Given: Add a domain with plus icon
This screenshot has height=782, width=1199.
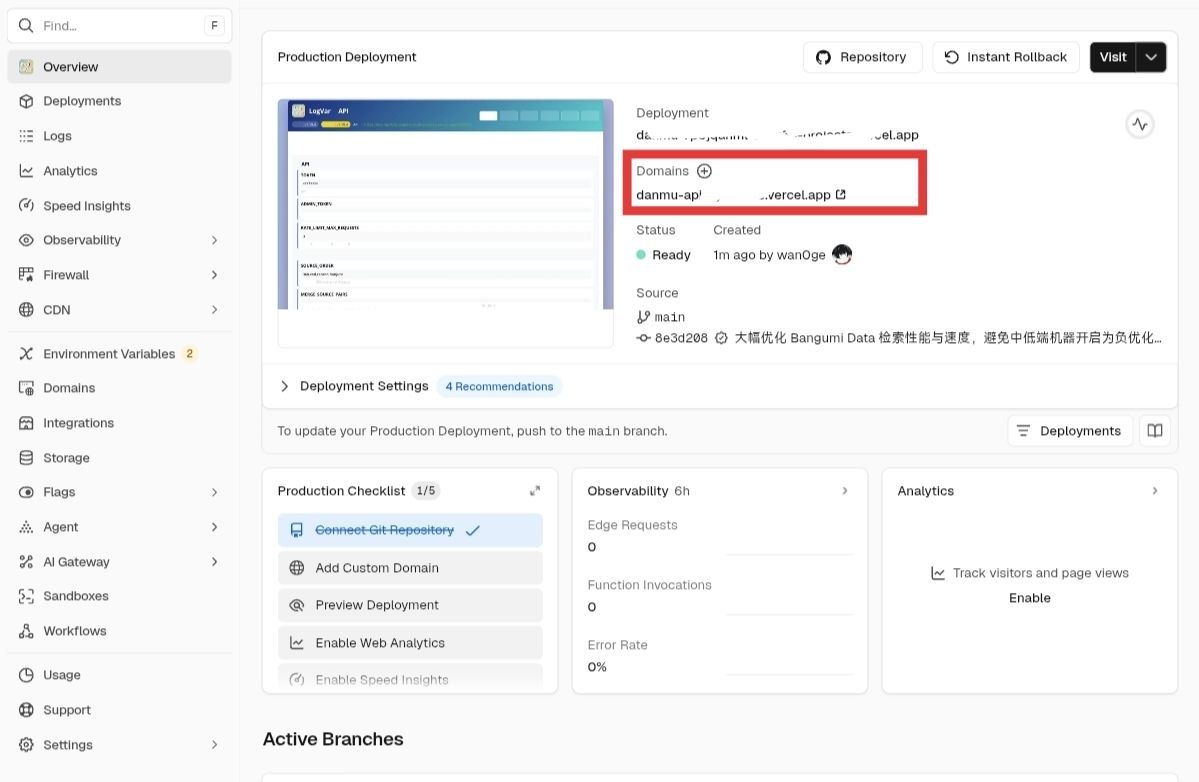Looking at the screenshot, I should click(x=704, y=171).
